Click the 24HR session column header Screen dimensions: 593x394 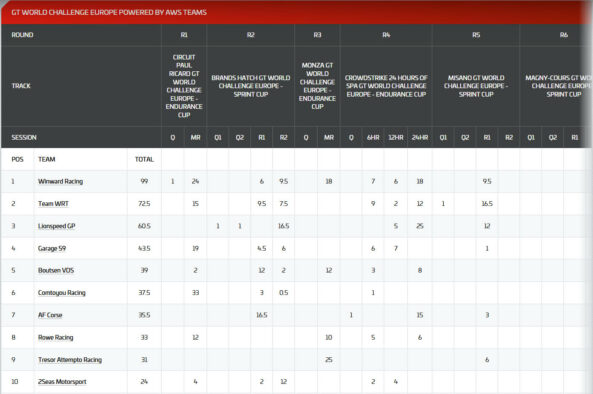point(420,137)
